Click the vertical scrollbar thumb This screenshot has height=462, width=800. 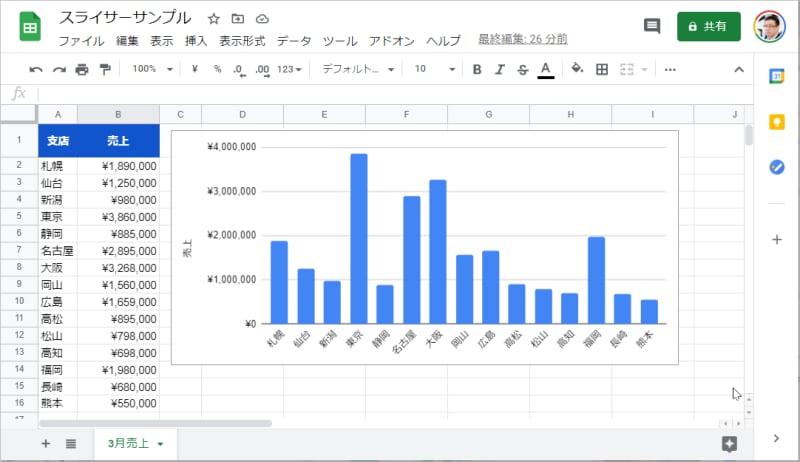(748, 135)
